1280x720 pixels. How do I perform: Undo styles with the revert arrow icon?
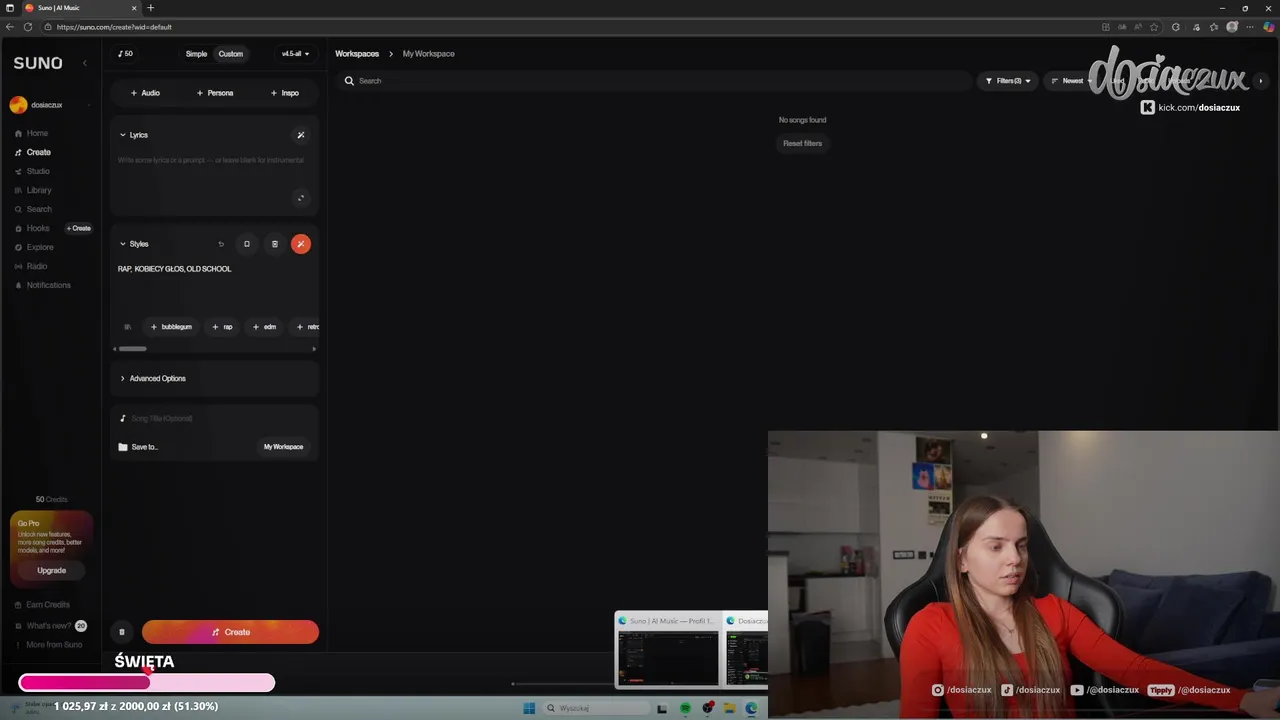click(x=221, y=244)
